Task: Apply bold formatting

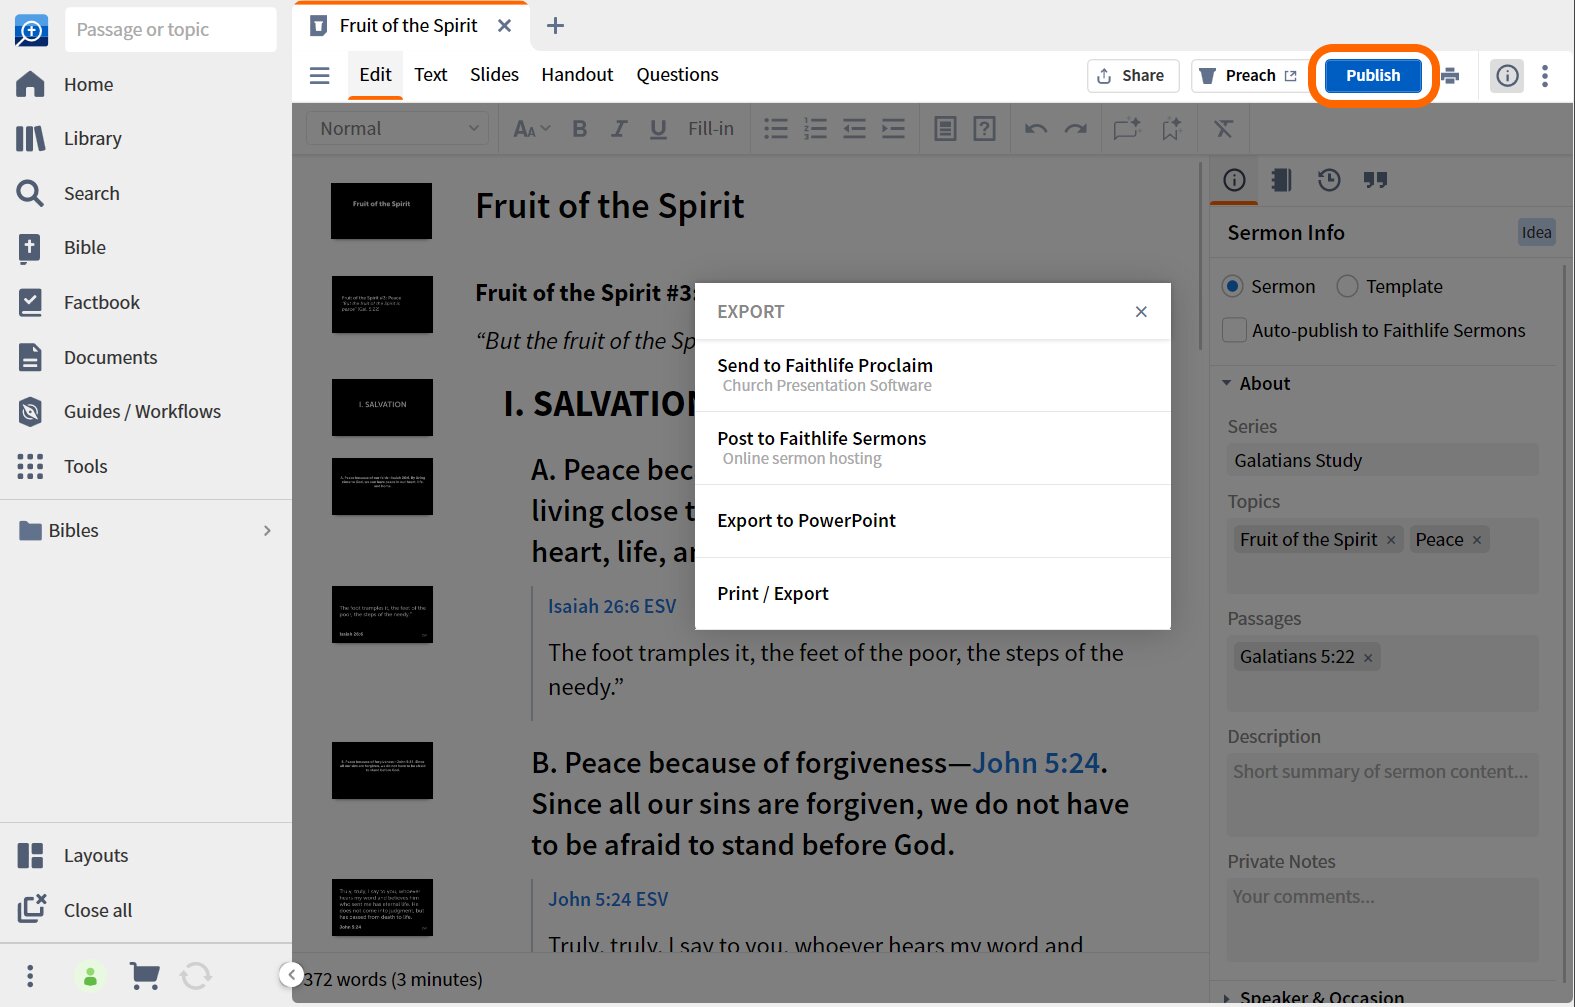Action: 579,128
